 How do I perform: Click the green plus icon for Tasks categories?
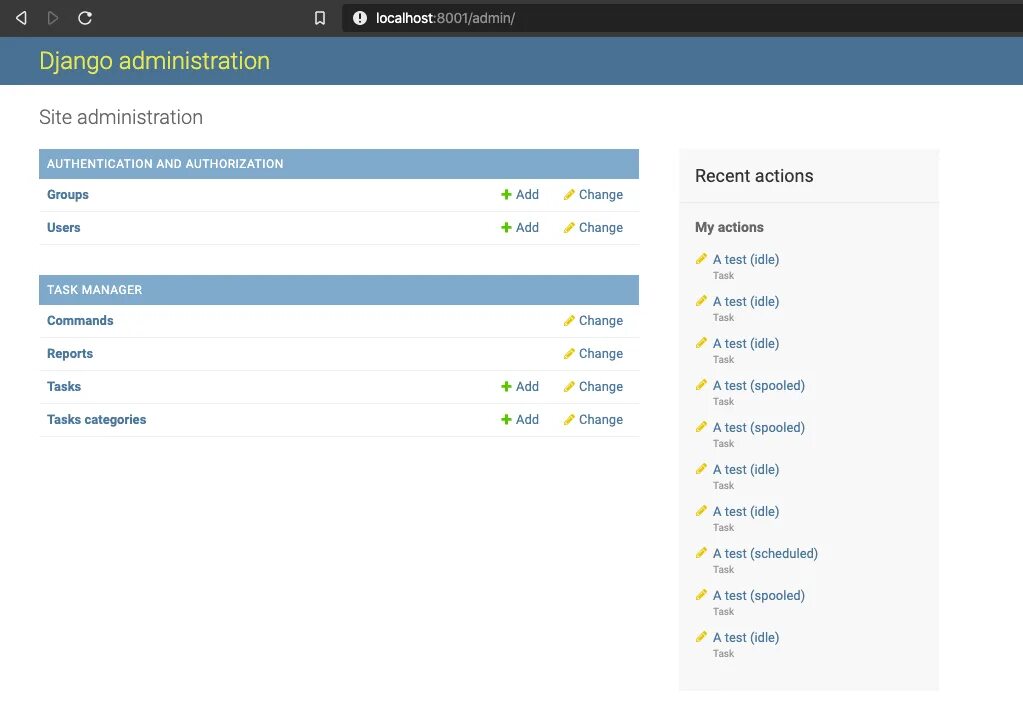coord(506,420)
